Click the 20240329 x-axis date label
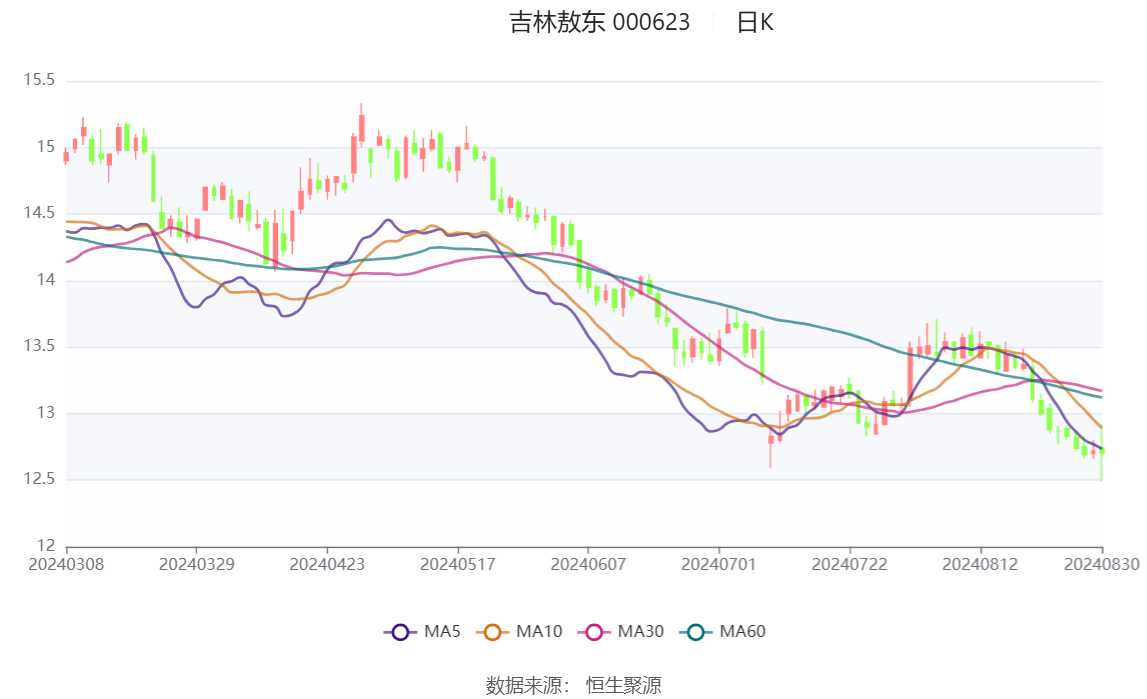The width and height of the screenshot is (1147, 699). coord(197,564)
